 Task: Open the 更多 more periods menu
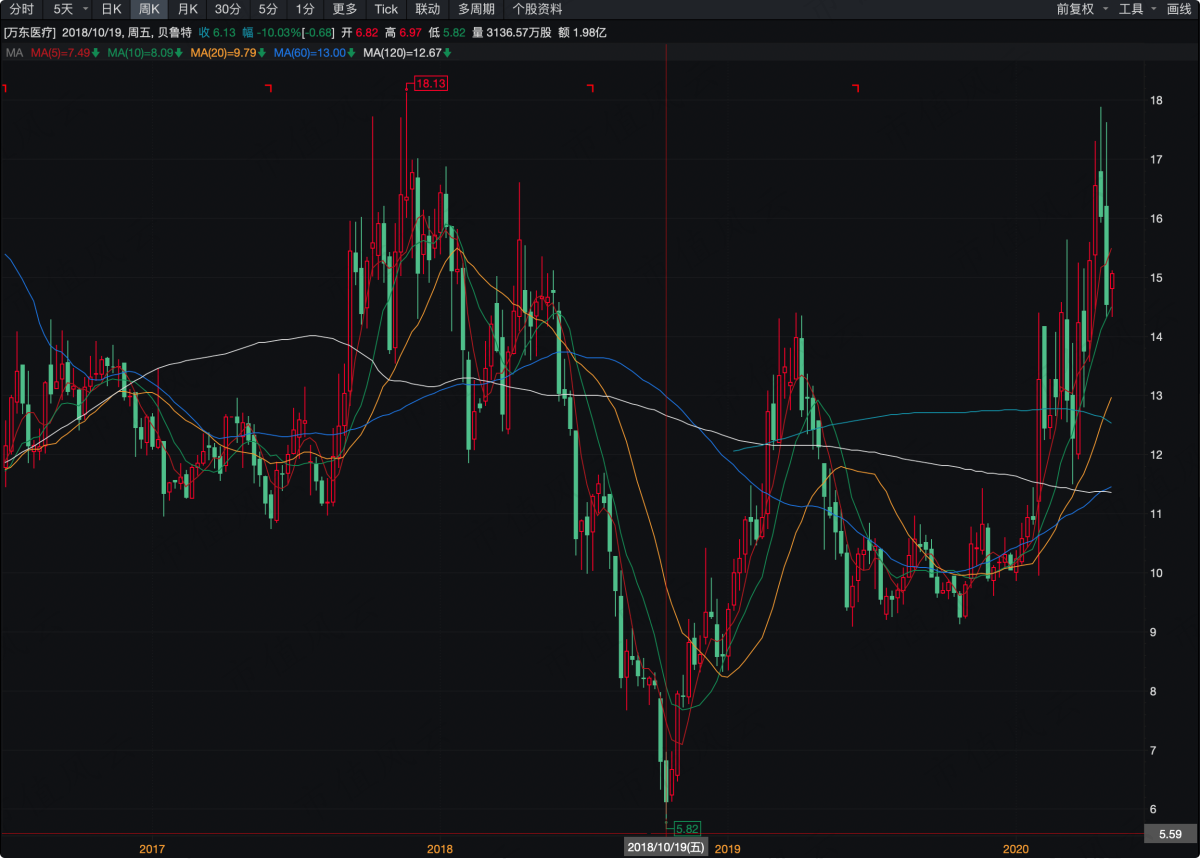pos(345,9)
